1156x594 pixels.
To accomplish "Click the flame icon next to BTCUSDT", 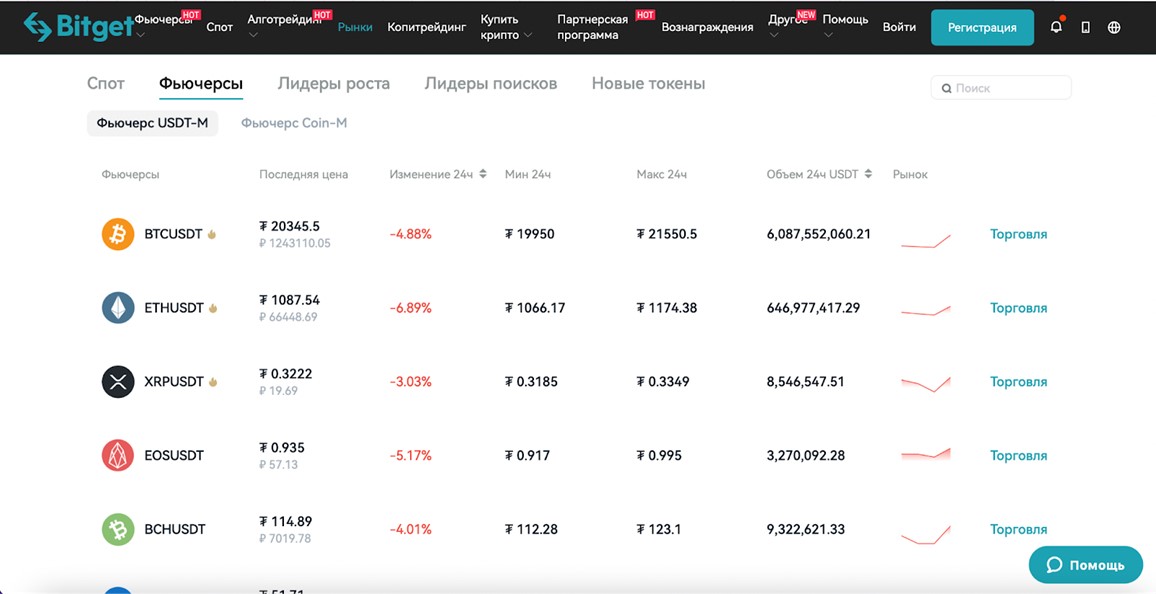I will point(212,234).
